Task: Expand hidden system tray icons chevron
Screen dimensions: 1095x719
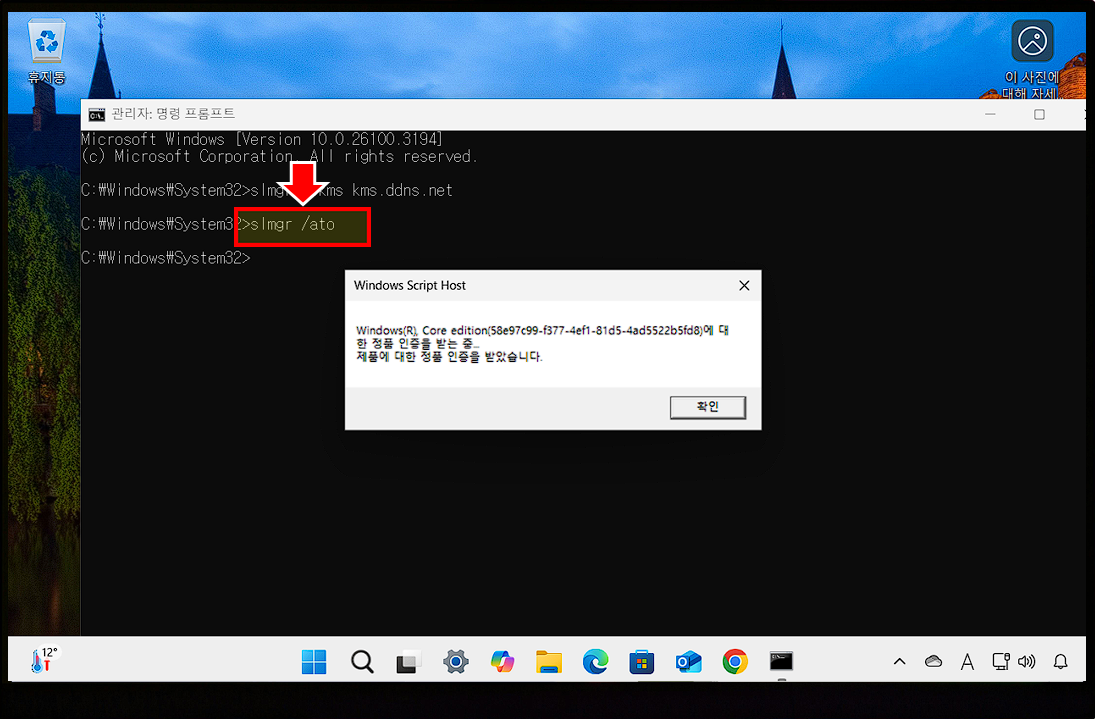Action: (899, 661)
